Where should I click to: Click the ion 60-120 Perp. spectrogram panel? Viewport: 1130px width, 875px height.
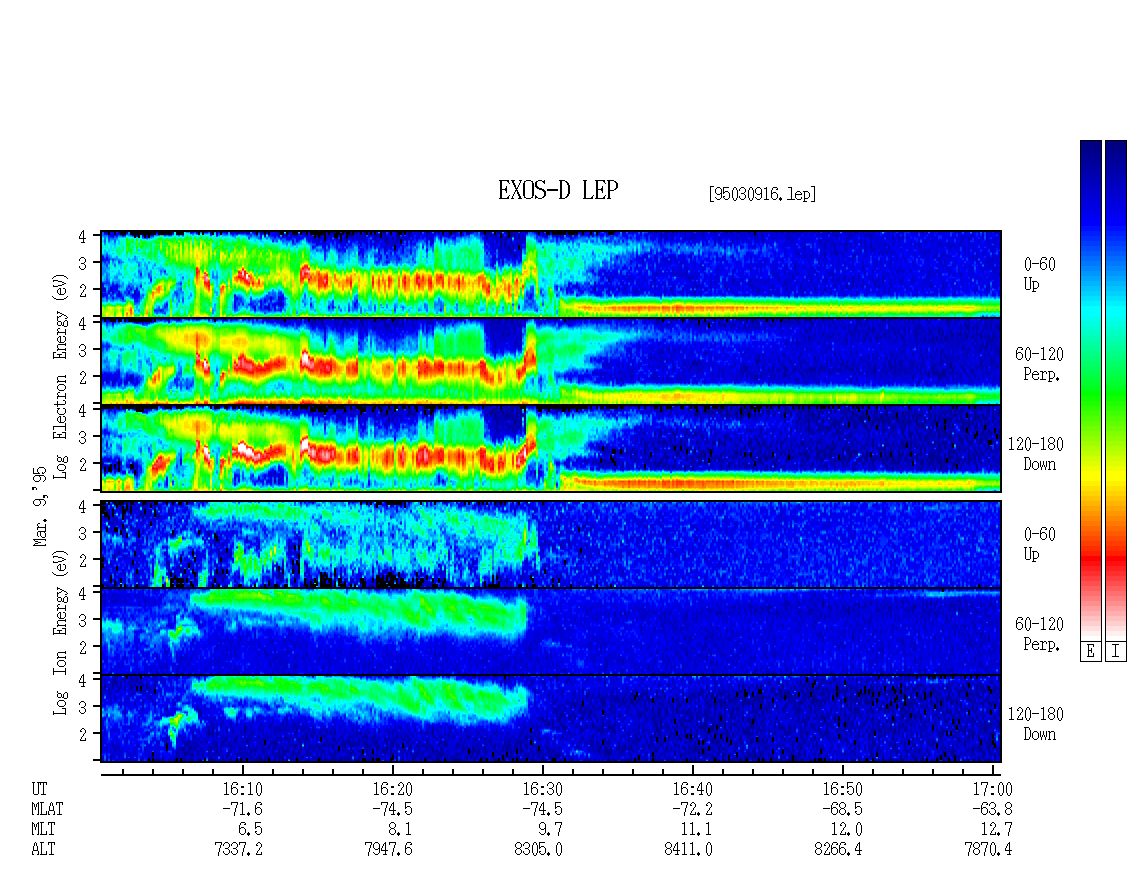551,632
